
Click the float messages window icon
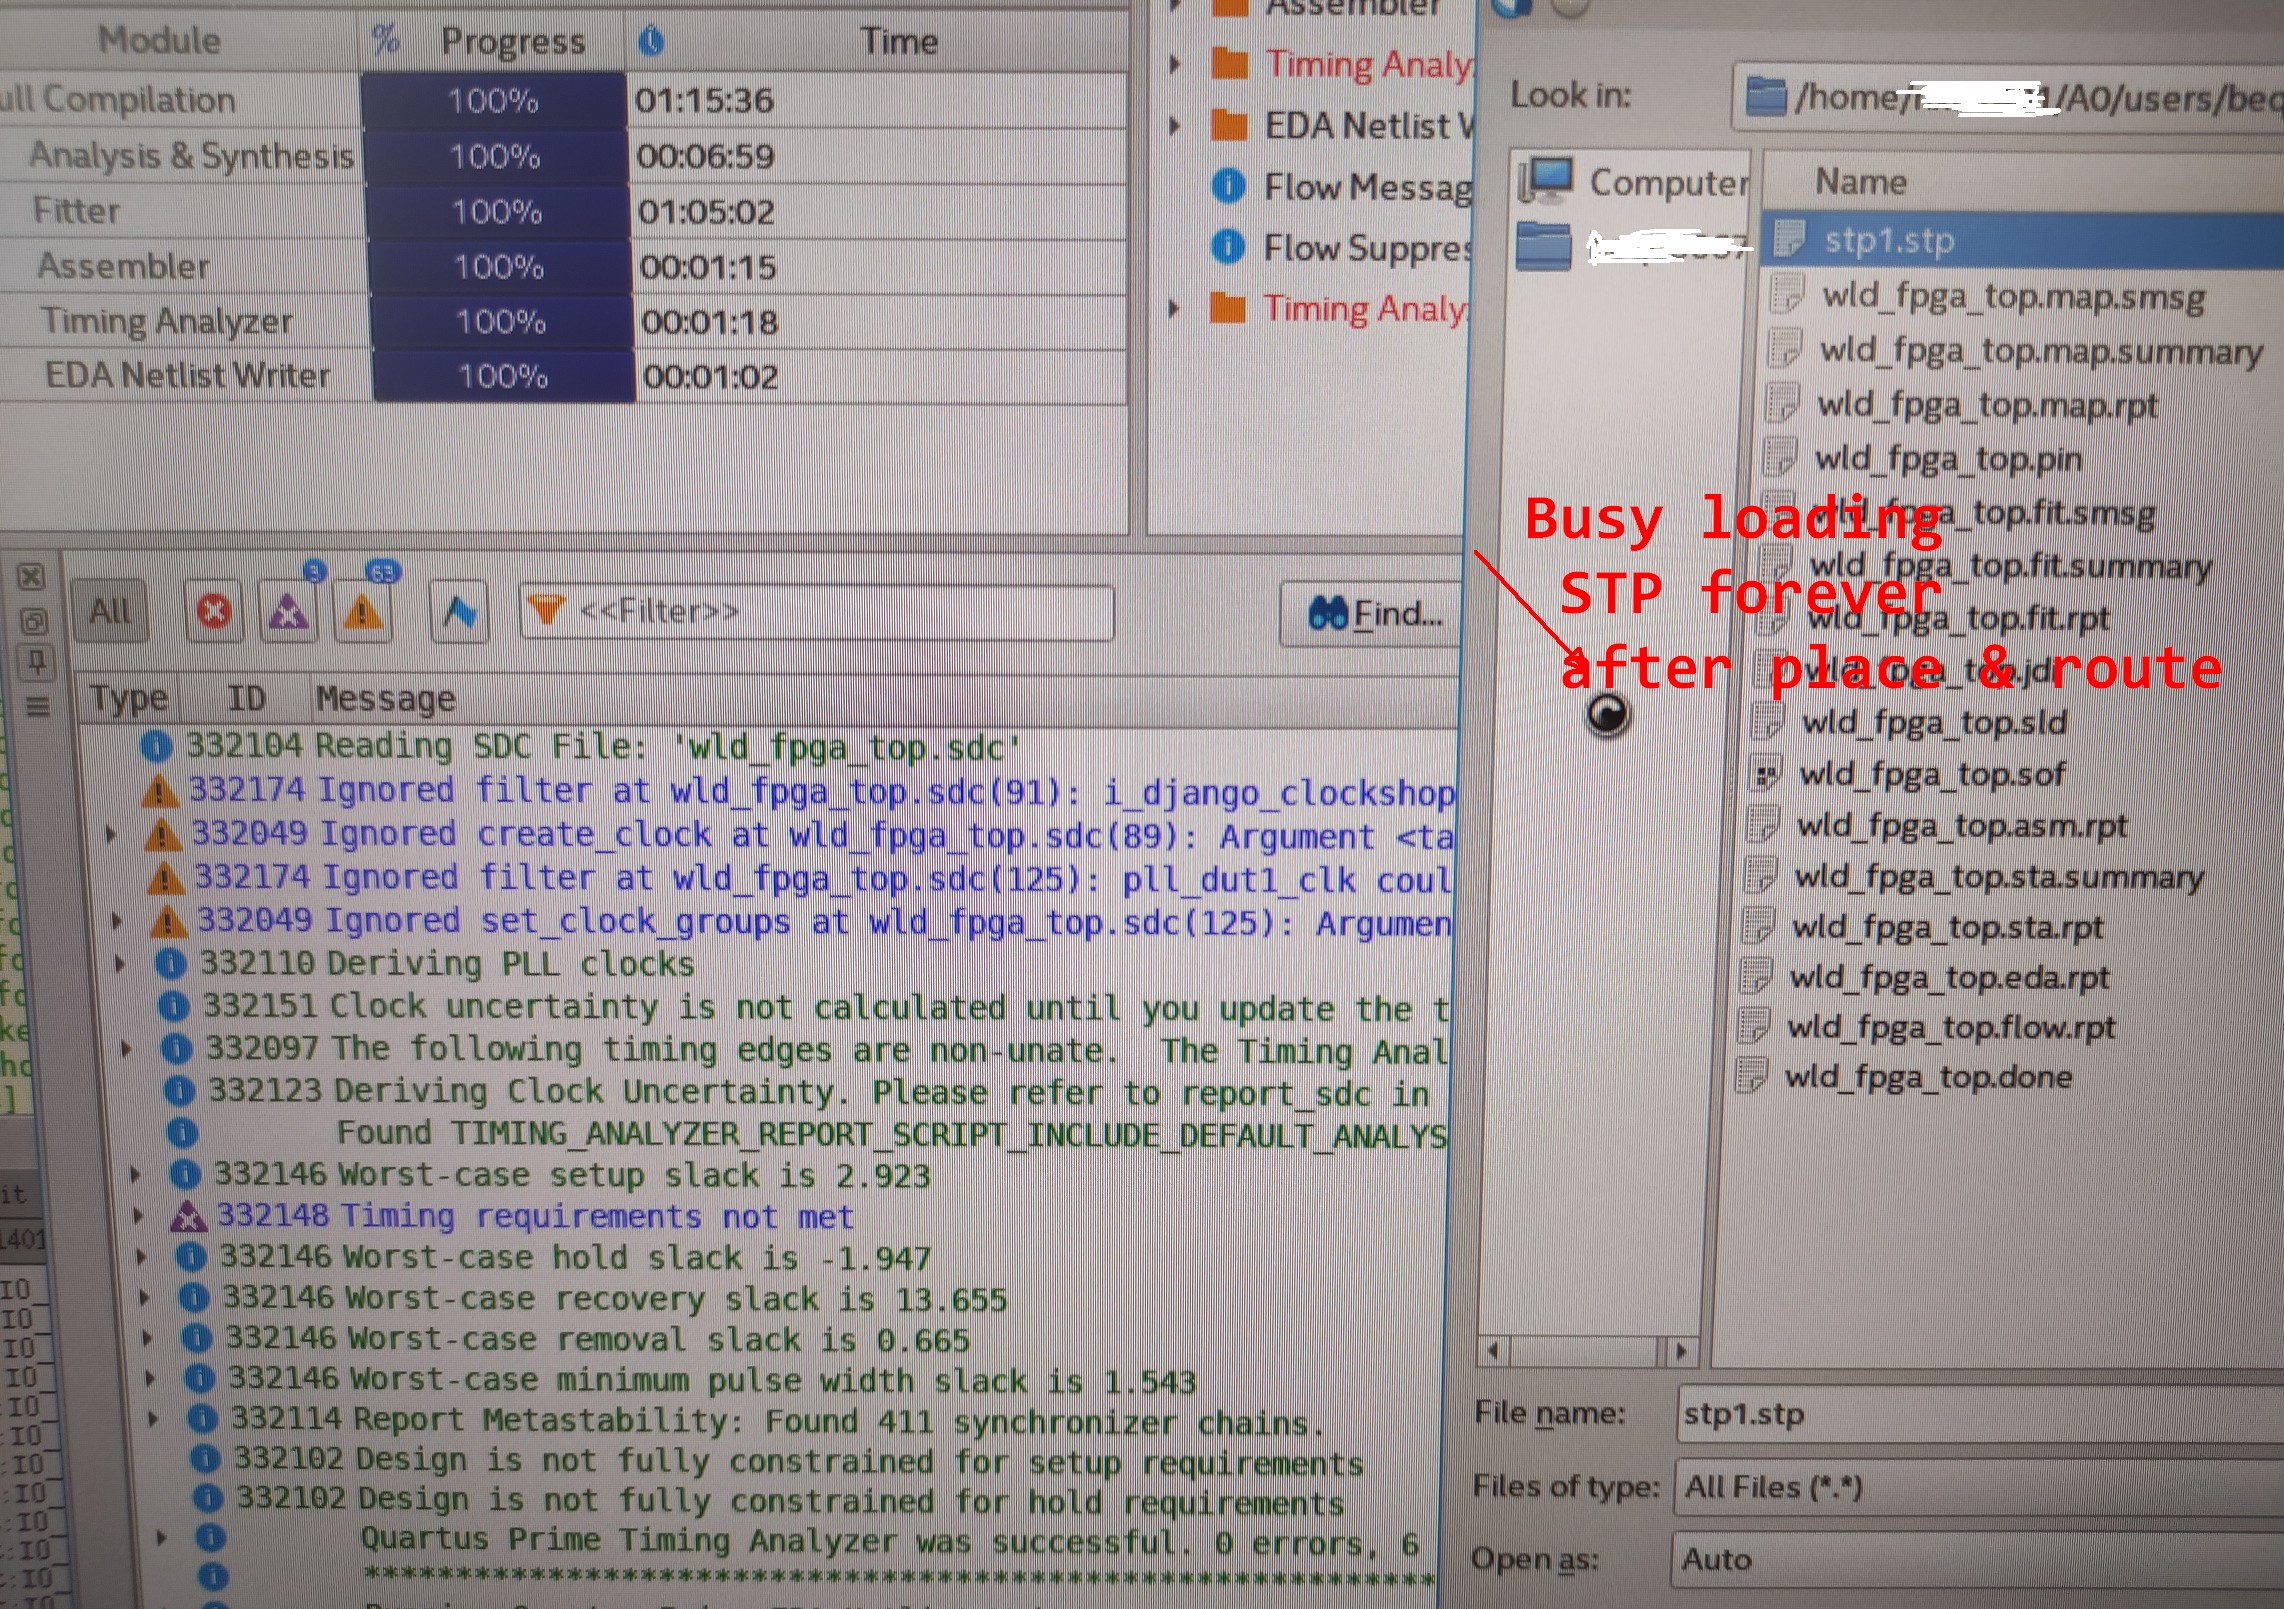pyautogui.click(x=33, y=622)
